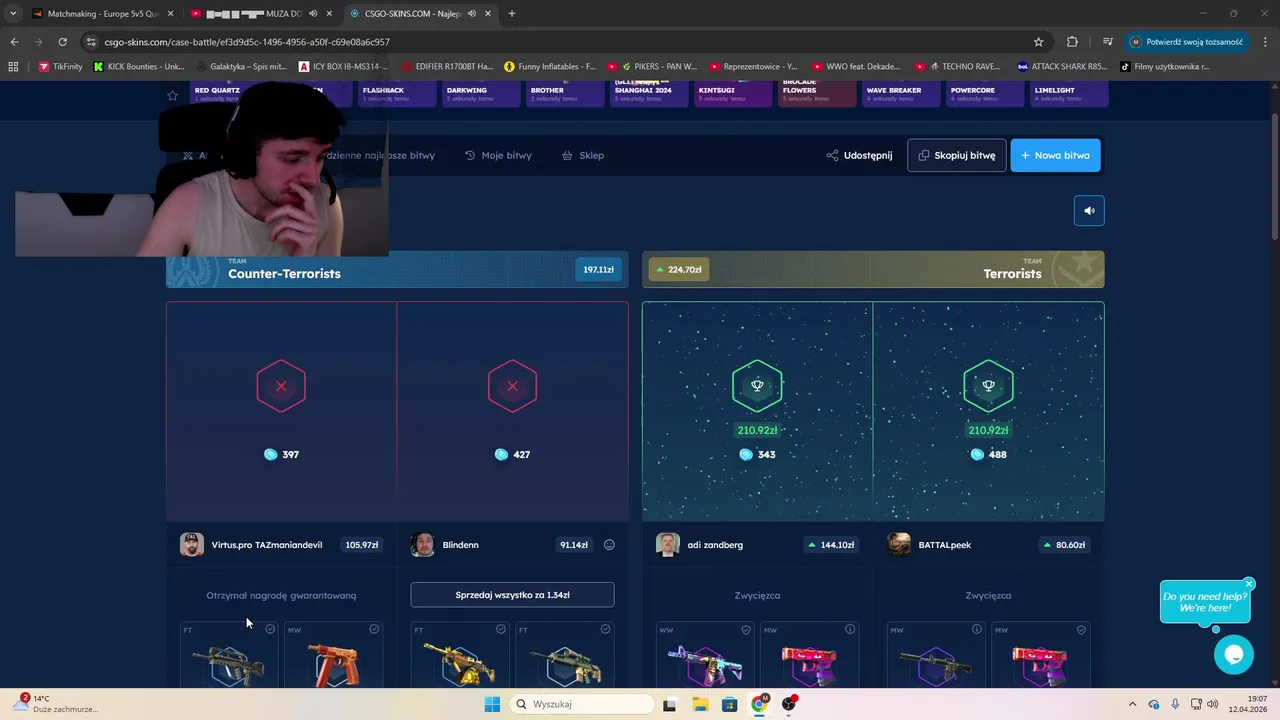Open a new browser tab
Image resolution: width=1280 pixels, height=720 pixels.
click(512, 14)
